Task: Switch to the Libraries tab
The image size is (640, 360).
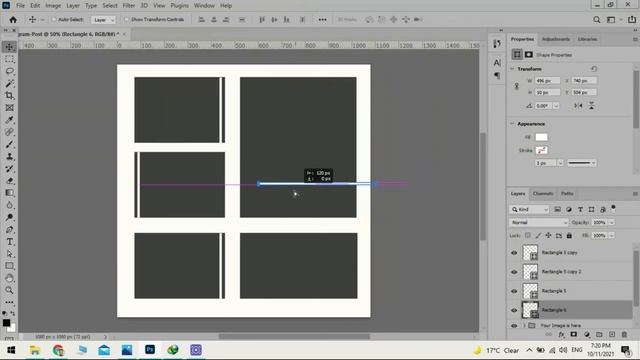Action: click(x=587, y=39)
